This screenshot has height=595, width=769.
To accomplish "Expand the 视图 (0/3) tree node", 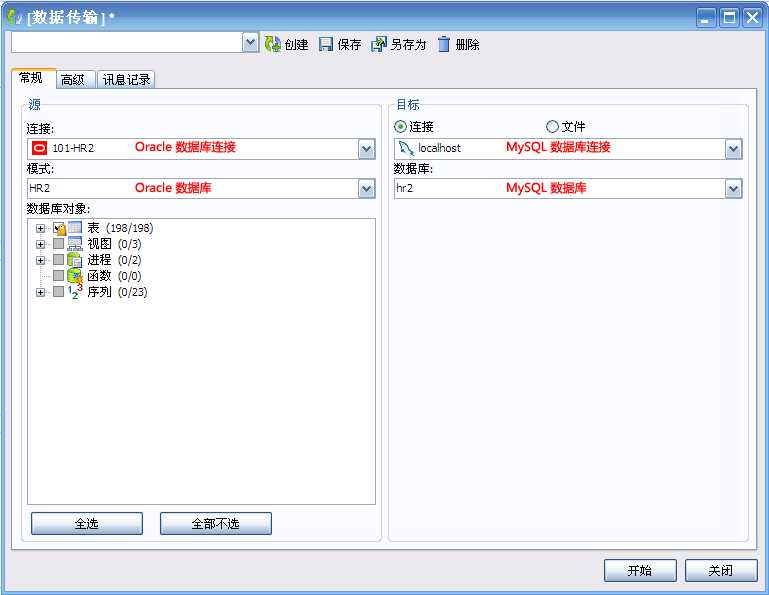I will tap(40, 244).
